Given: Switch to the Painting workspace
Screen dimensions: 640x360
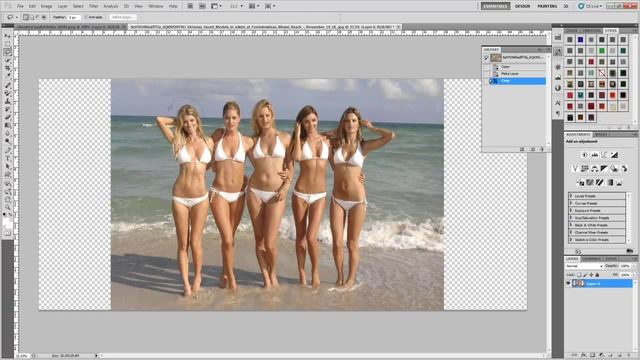Looking at the screenshot, I should click(547, 6).
